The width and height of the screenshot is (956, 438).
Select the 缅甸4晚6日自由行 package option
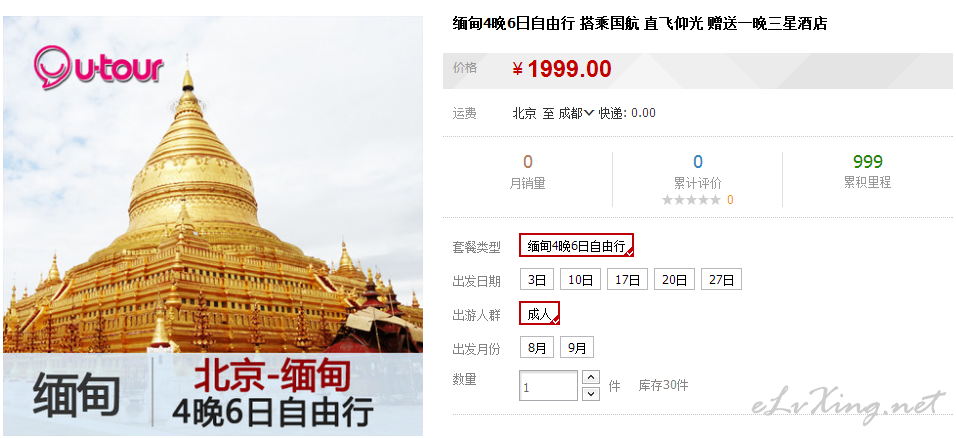coord(576,246)
